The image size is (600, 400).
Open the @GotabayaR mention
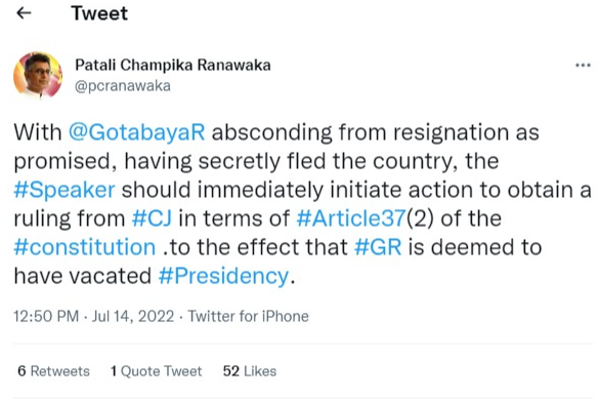(x=137, y=132)
